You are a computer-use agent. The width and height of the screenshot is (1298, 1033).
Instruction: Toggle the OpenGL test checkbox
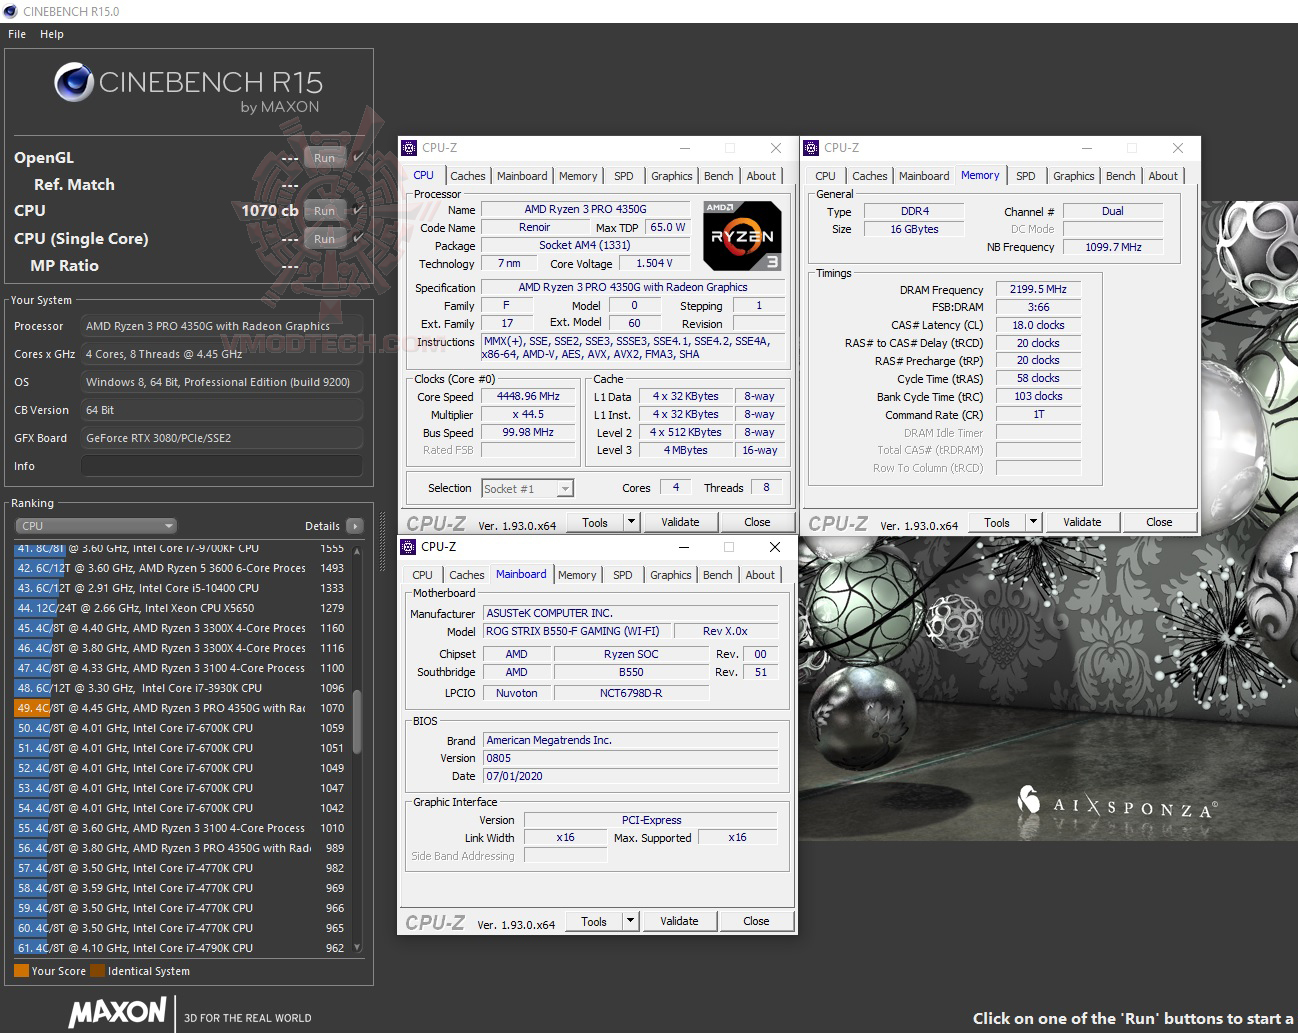click(x=358, y=157)
